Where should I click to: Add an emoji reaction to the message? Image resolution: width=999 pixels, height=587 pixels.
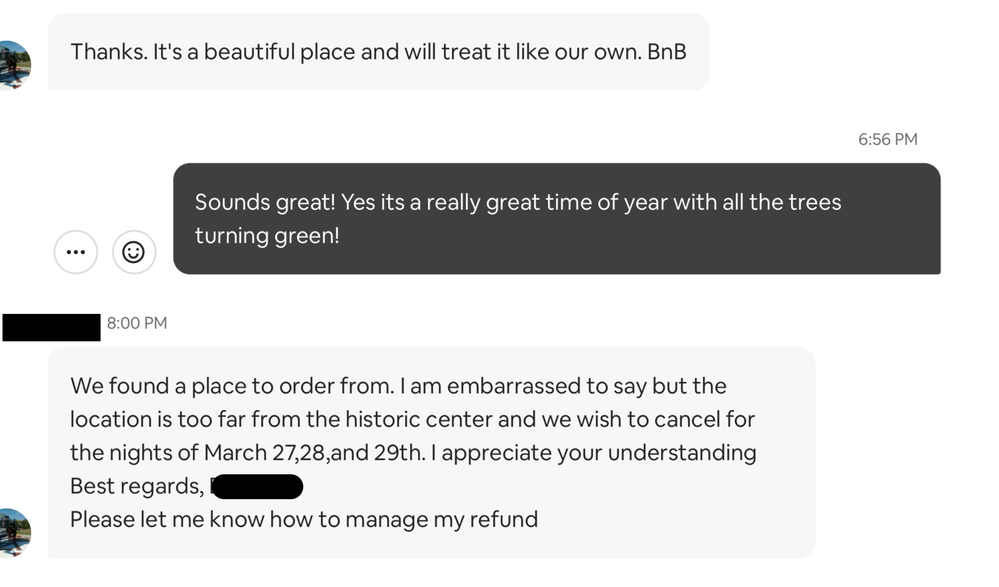133,252
